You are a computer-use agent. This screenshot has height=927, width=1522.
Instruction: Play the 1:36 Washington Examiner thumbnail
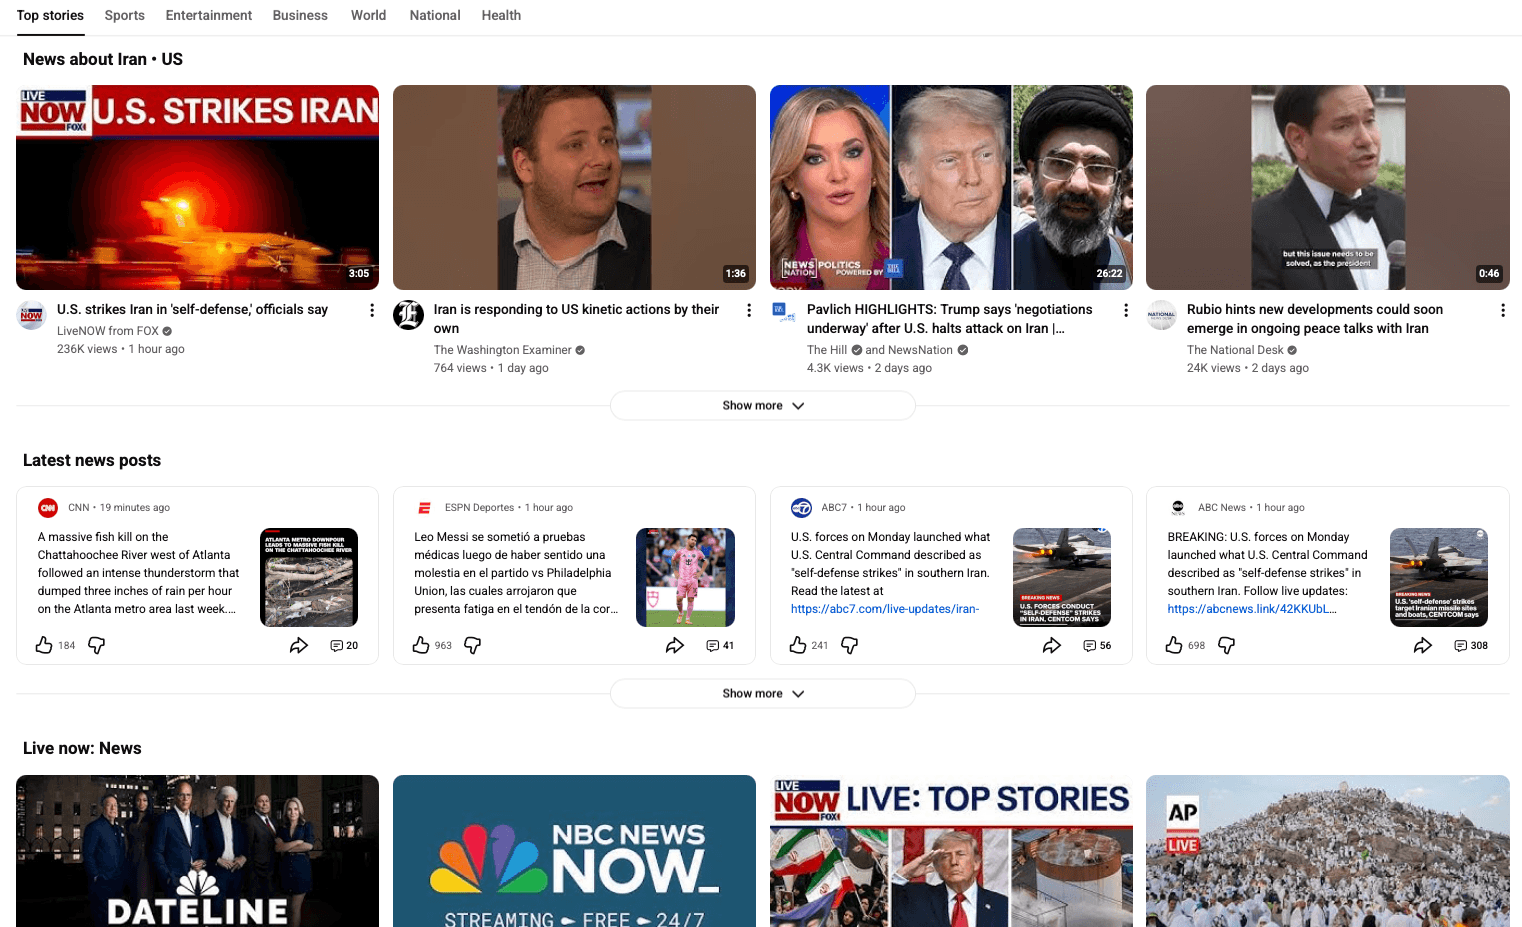point(574,187)
